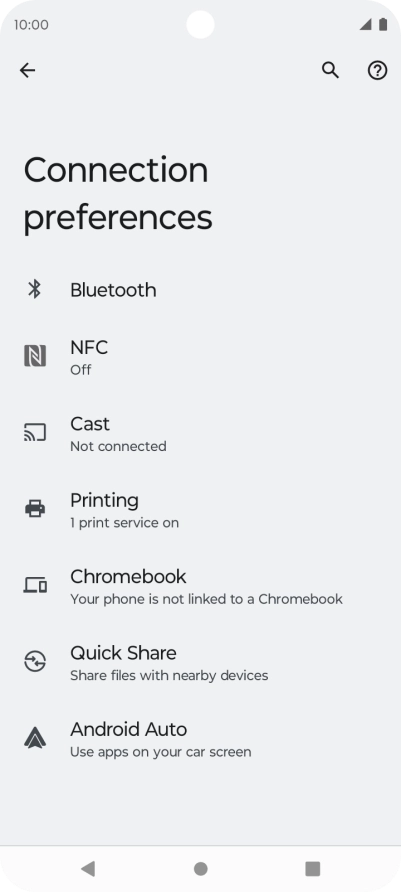This screenshot has width=401, height=892.
Task: Open Quick Share nearby devices setting
Action: pyautogui.click(x=200, y=662)
